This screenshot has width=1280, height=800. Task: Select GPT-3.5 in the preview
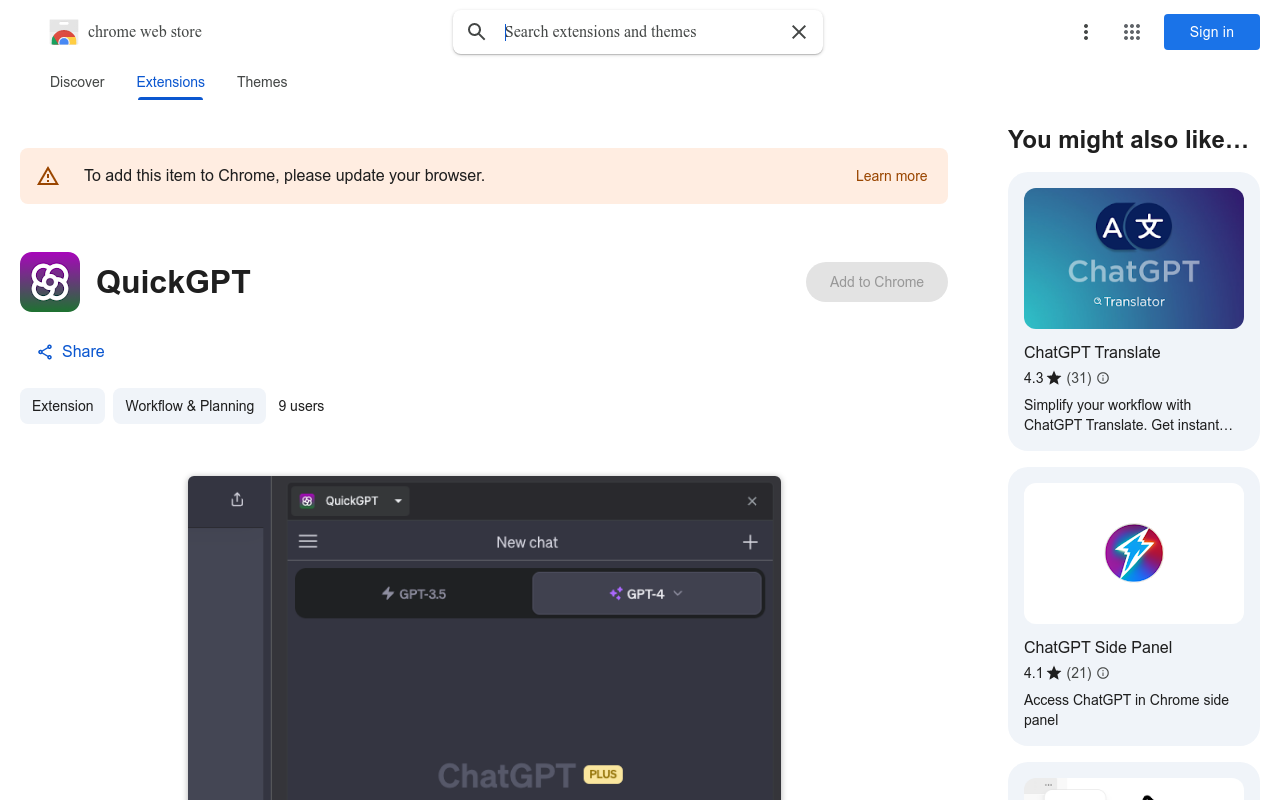414,594
